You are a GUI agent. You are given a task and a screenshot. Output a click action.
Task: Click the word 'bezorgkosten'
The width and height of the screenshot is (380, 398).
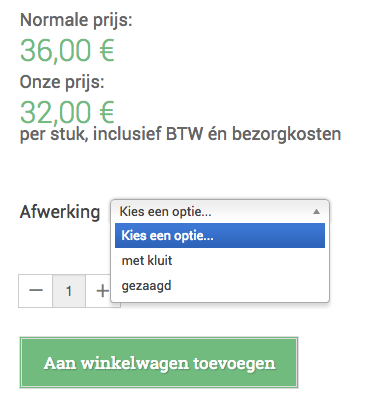286,134
